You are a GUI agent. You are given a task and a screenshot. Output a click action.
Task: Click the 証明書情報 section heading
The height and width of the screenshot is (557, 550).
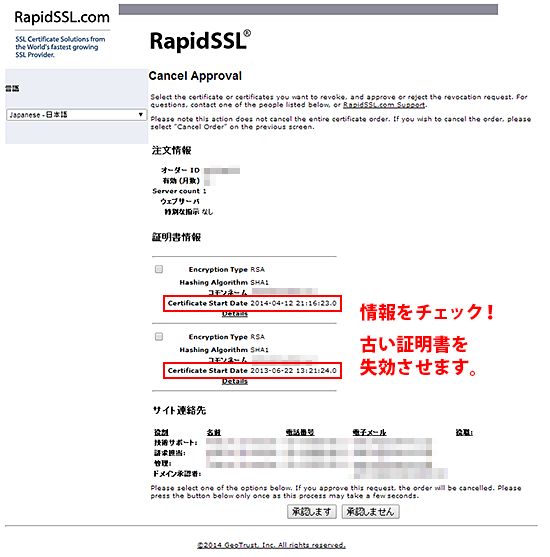point(177,237)
